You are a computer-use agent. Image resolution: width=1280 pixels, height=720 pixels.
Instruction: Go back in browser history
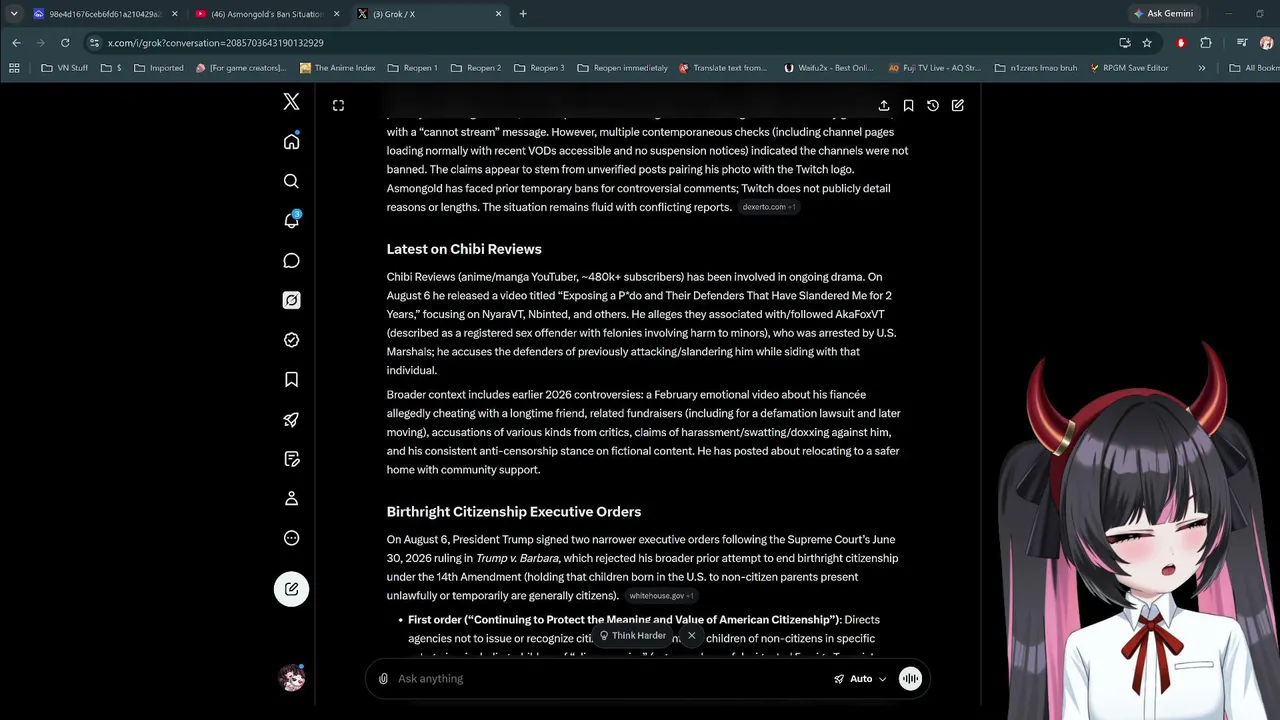(x=17, y=43)
